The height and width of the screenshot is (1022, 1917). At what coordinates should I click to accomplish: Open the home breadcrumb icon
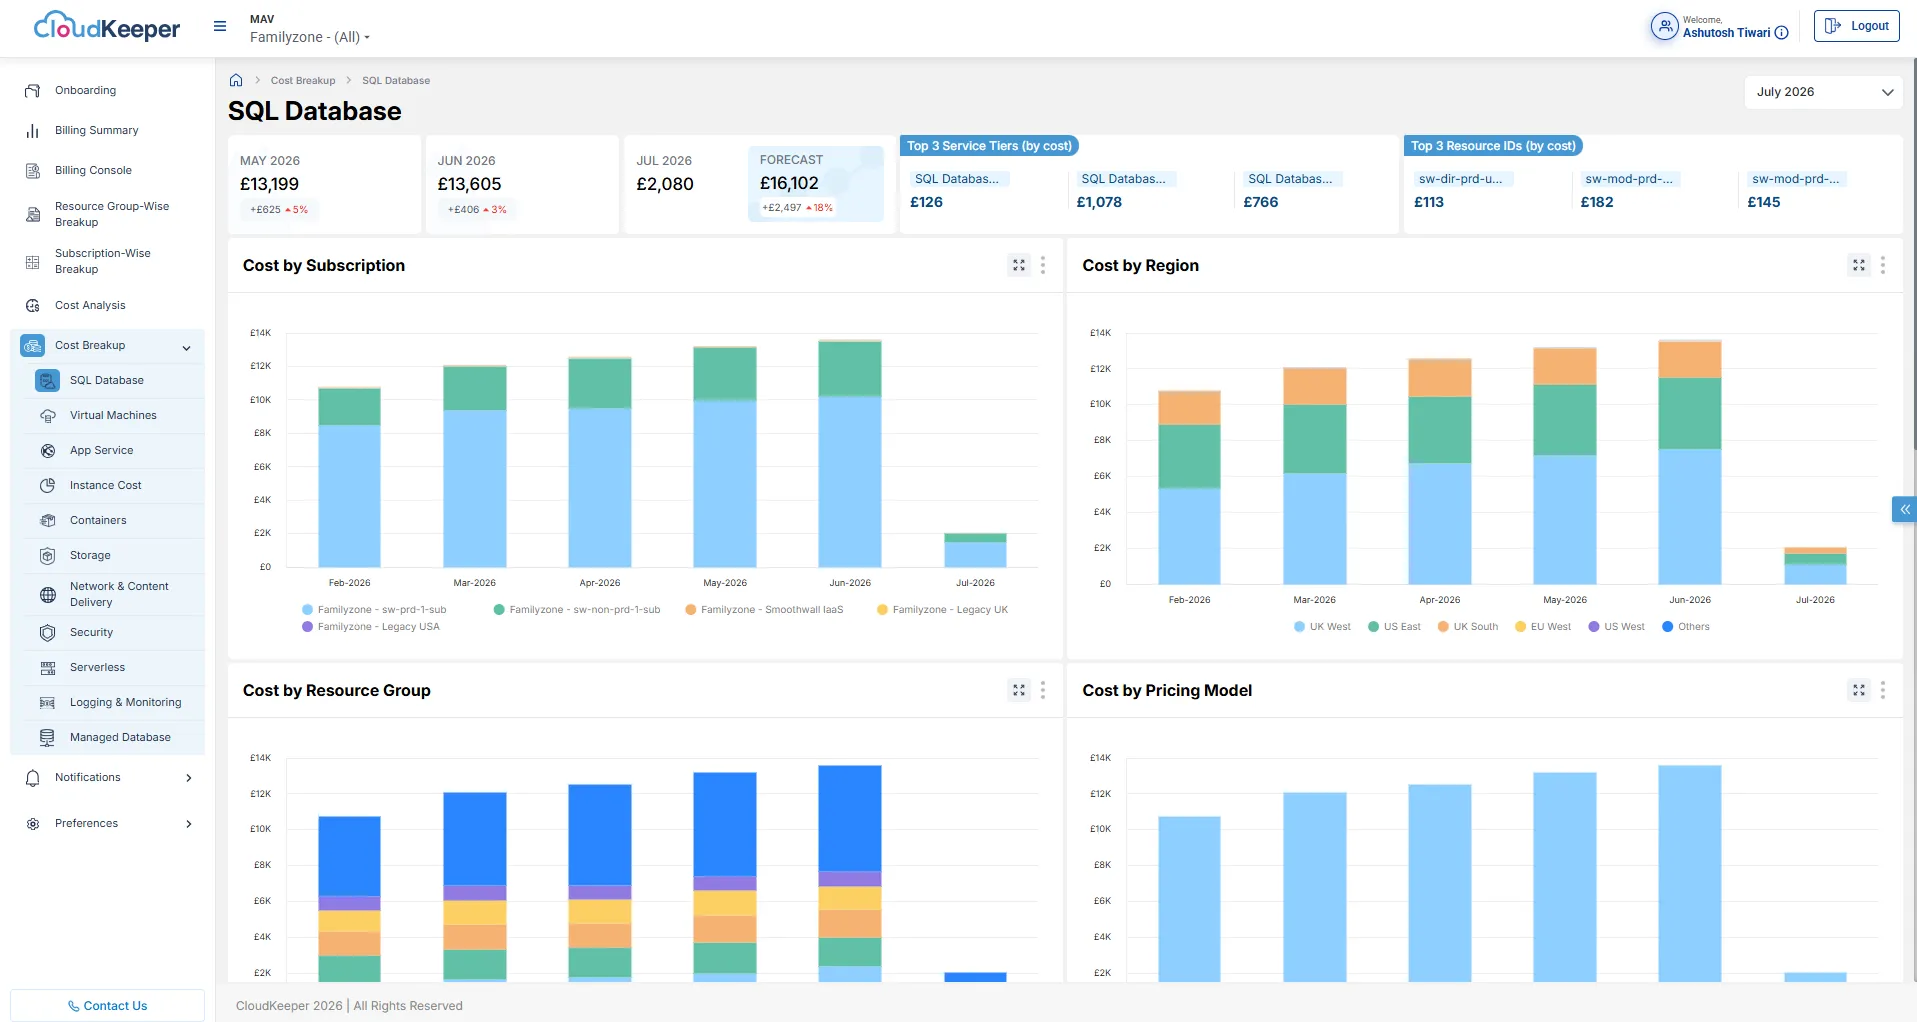click(236, 80)
